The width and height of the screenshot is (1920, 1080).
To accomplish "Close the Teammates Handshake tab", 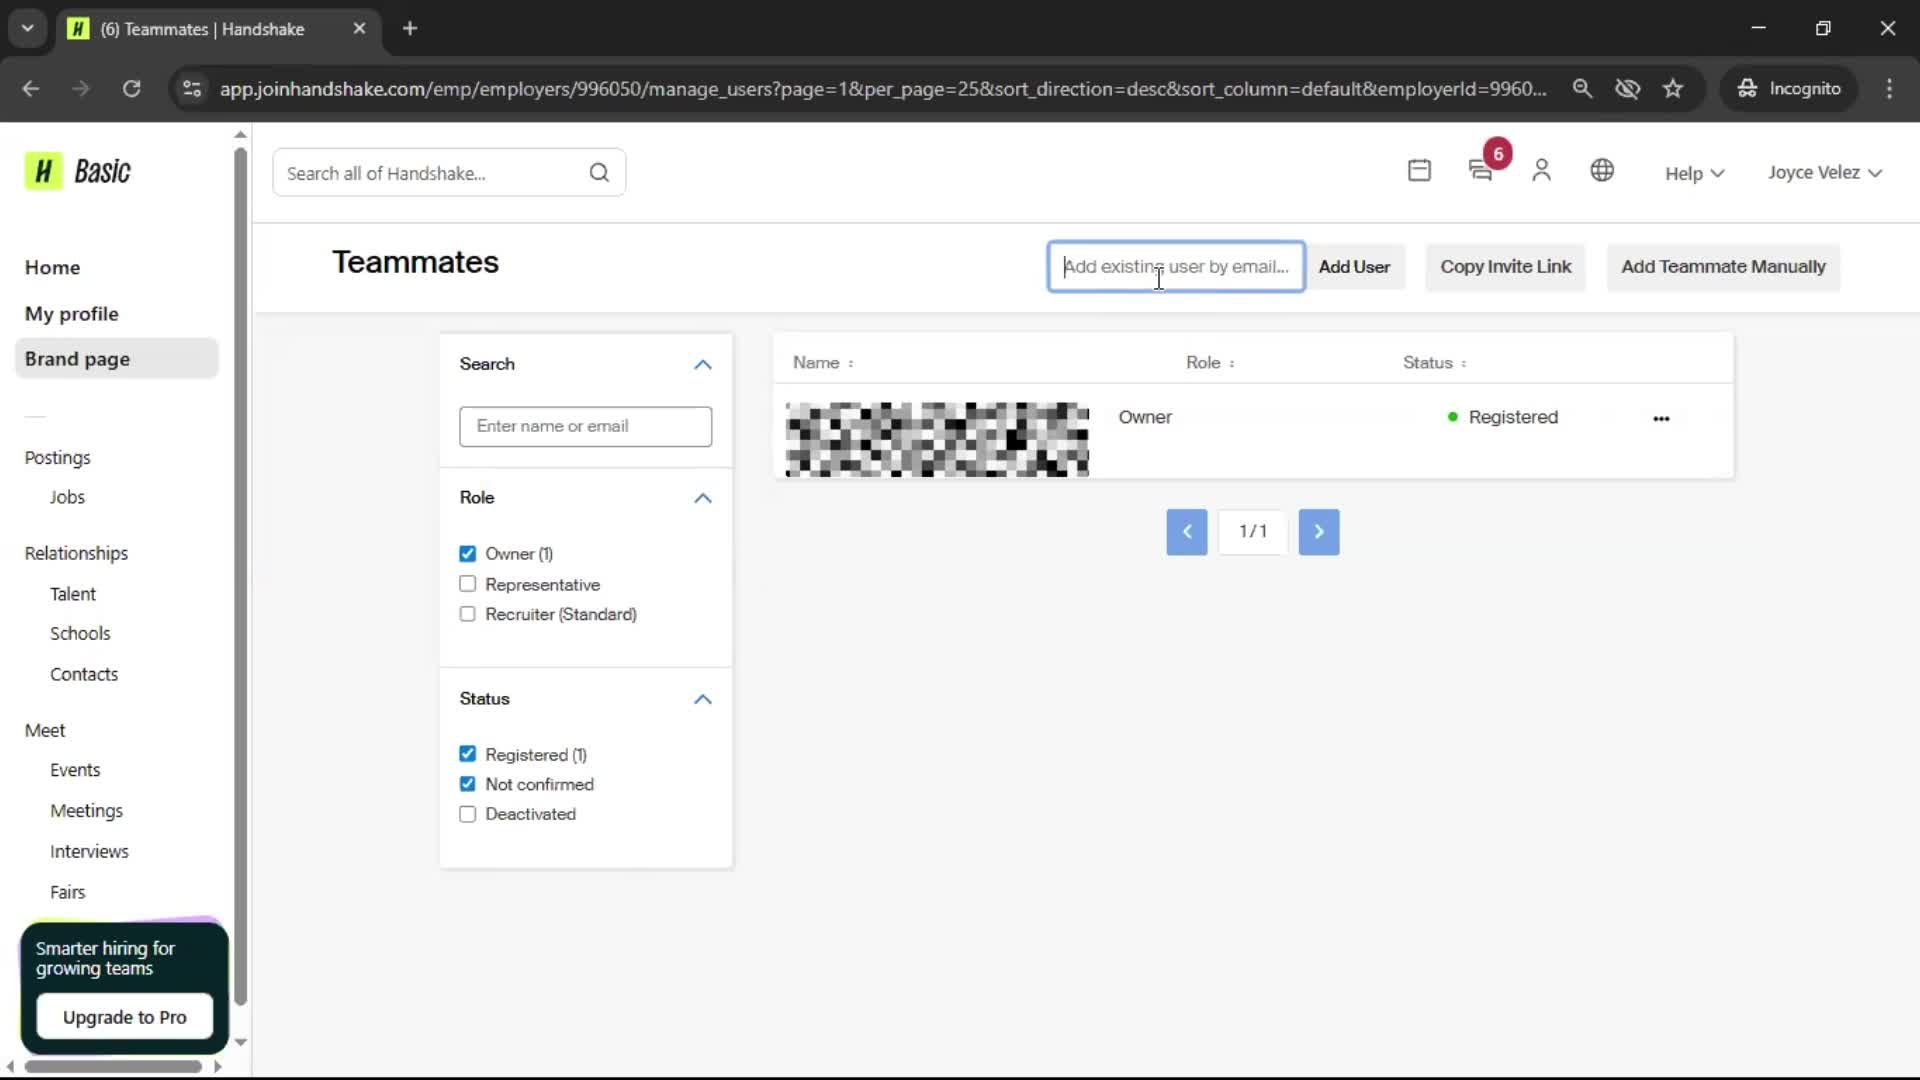I will [x=359, y=29].
